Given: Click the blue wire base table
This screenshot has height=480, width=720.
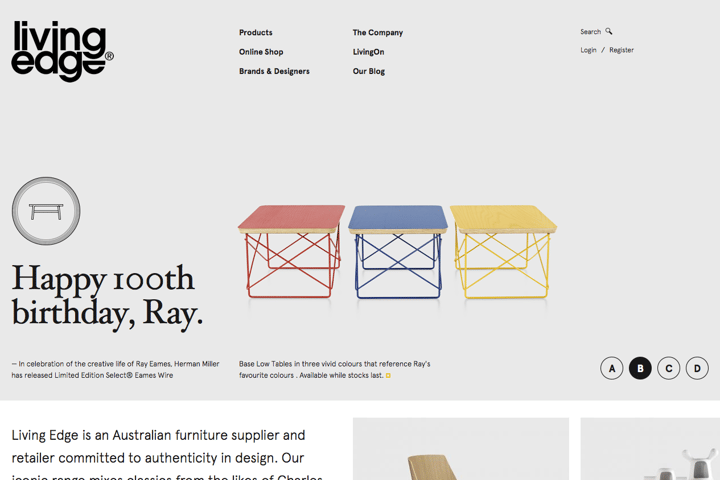Looking at the screenshot, I should [398, 252].
